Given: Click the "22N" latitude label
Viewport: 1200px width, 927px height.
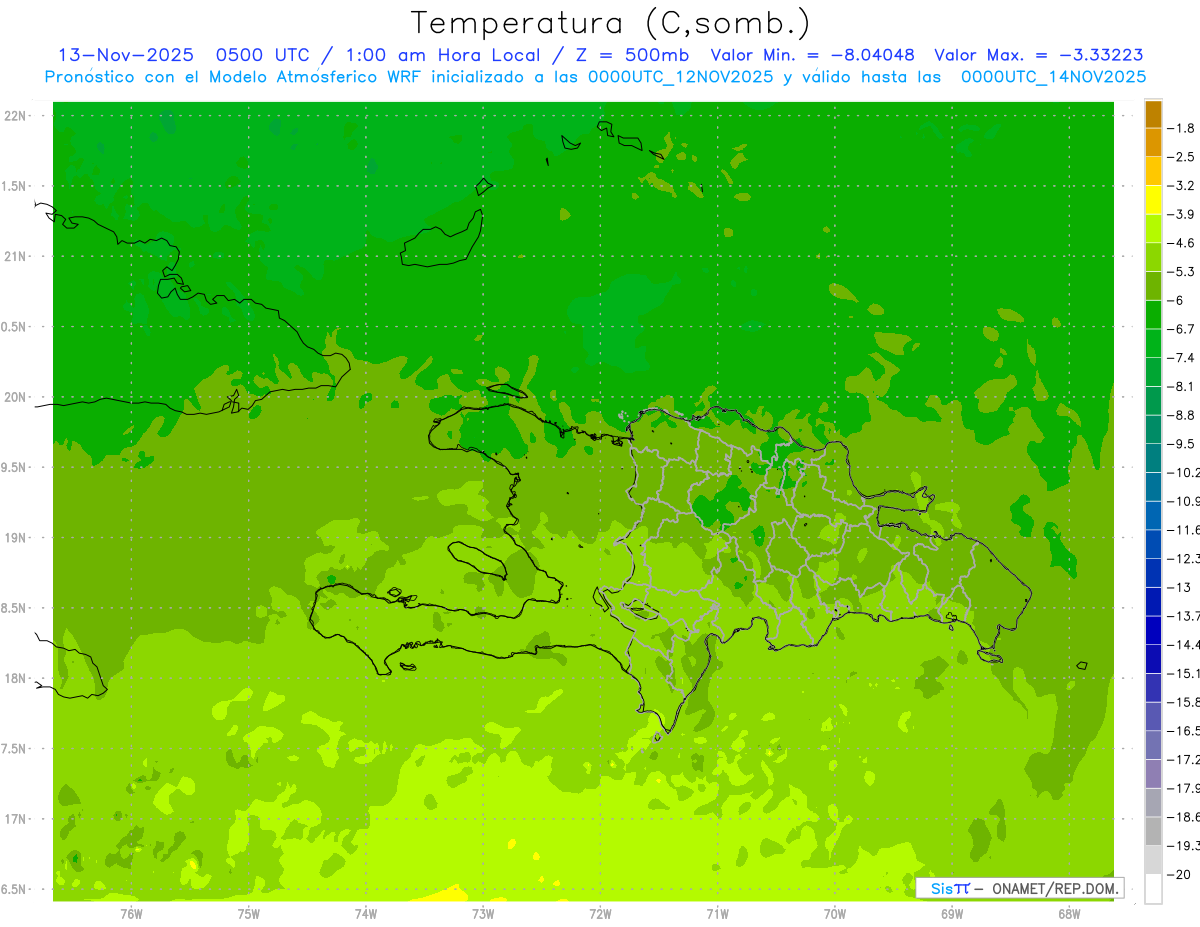Looking at the screenshot, I should click(15, 116).
